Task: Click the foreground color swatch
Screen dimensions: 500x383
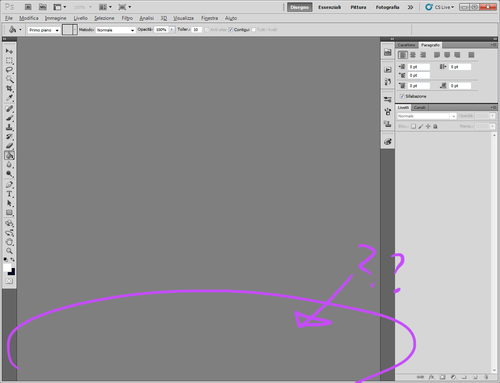Action: (x=7, y=267)
